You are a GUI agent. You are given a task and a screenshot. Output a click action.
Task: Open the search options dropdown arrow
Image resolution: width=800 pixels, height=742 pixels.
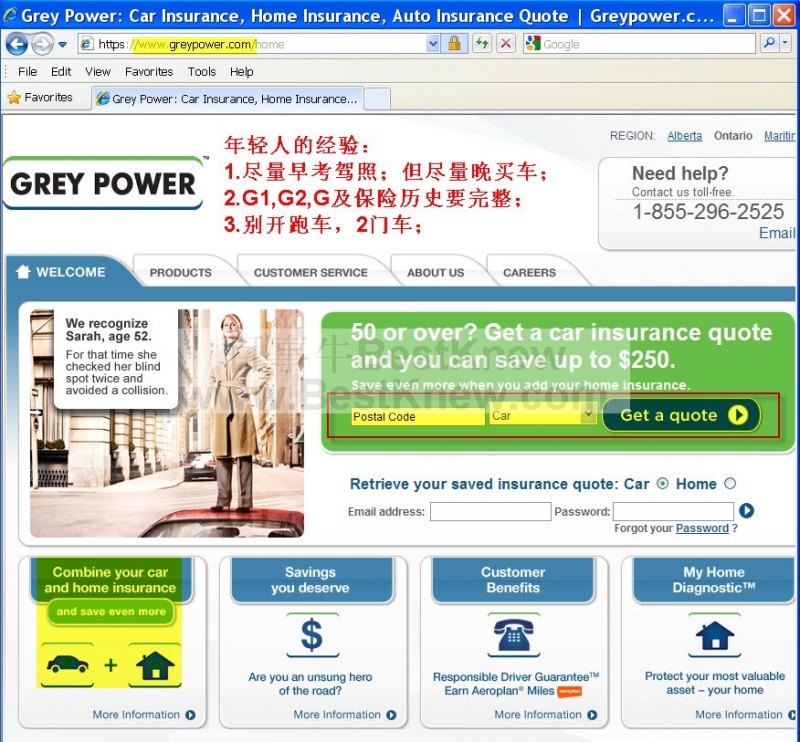(x=785, y=44)
